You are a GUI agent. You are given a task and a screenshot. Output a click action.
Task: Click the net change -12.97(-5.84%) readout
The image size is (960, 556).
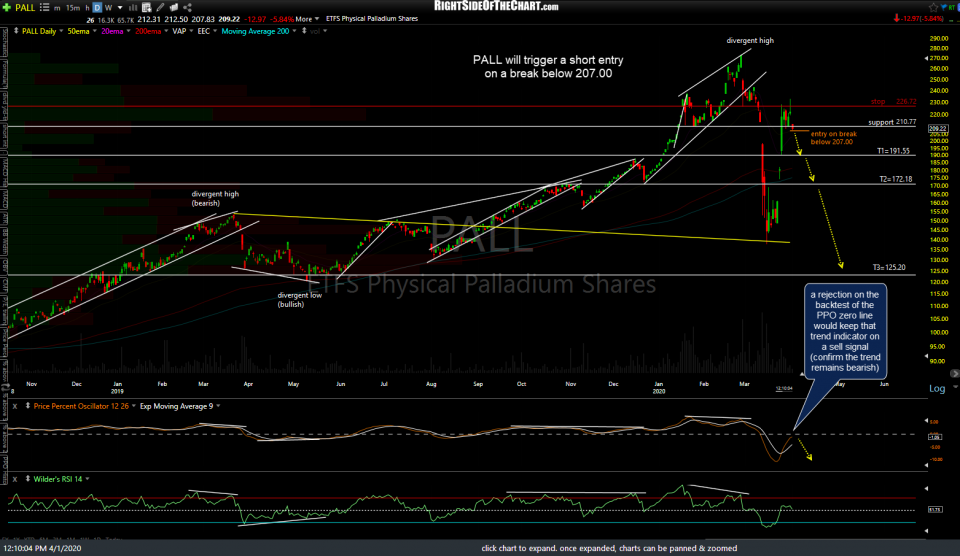[920, 19]
